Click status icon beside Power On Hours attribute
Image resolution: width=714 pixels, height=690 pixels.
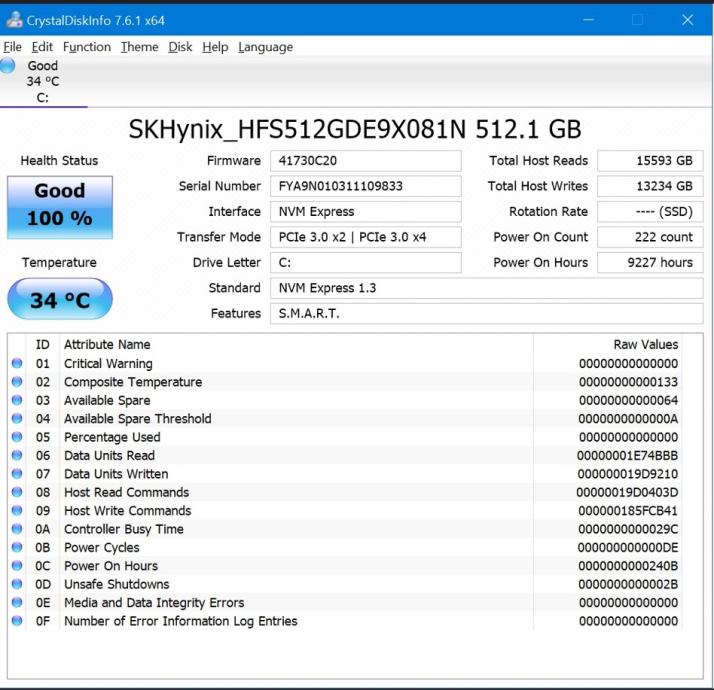17,566
